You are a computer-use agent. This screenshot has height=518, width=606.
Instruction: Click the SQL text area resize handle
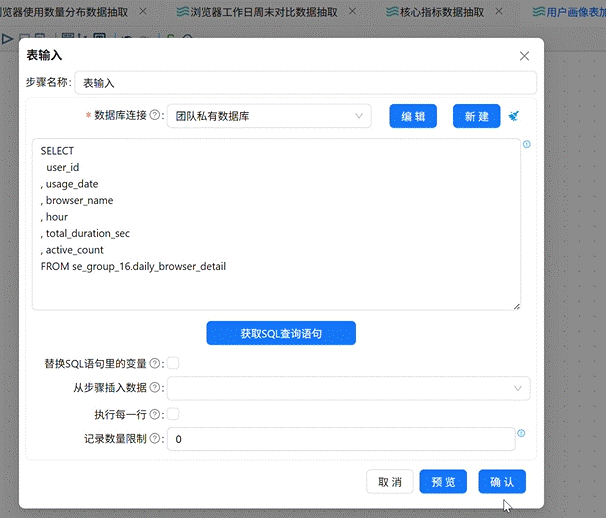click(517, 307)
